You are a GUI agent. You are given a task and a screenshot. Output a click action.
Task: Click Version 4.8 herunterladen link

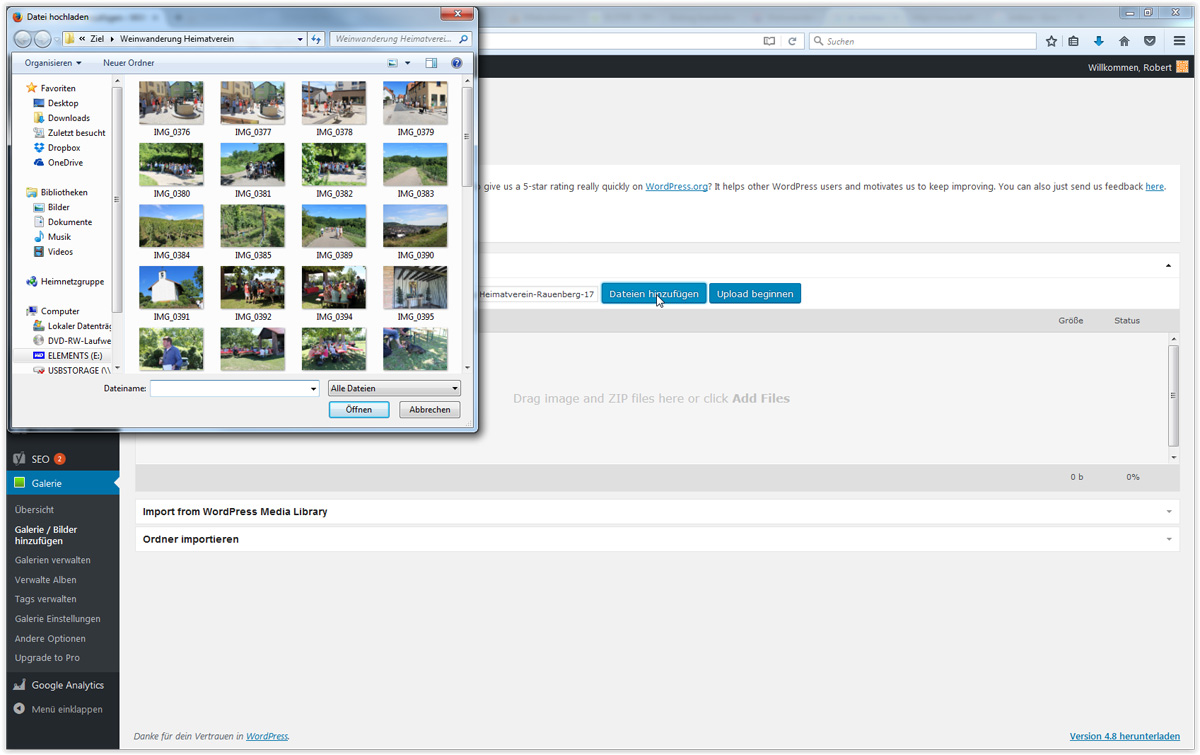tap(1125, 736)
